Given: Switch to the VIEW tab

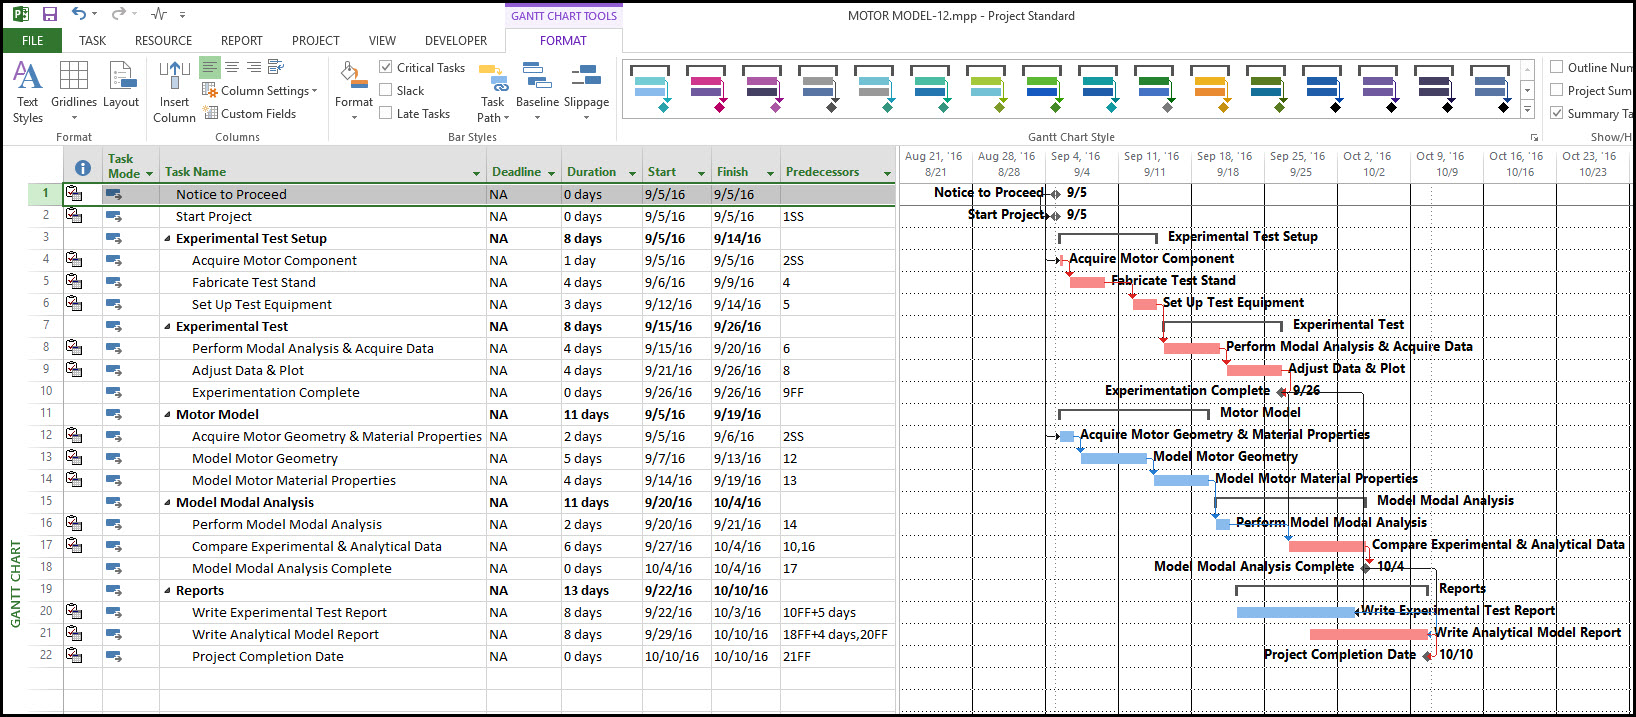Looking at the screenshot, I should point(382,41).
